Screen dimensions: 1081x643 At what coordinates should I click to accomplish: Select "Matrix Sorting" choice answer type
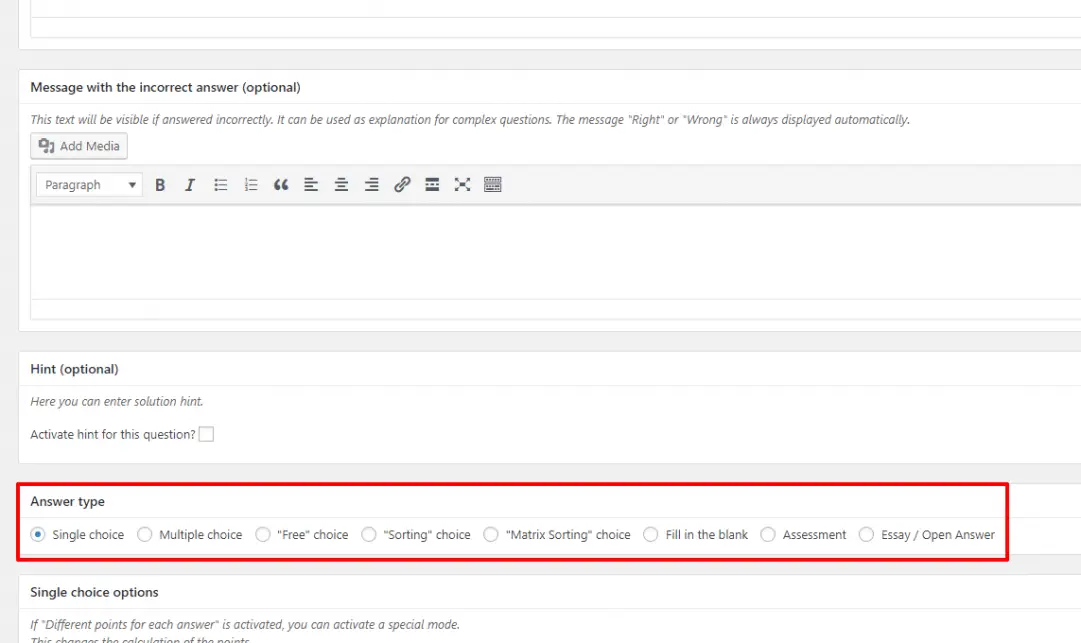[x=491, y=534]
